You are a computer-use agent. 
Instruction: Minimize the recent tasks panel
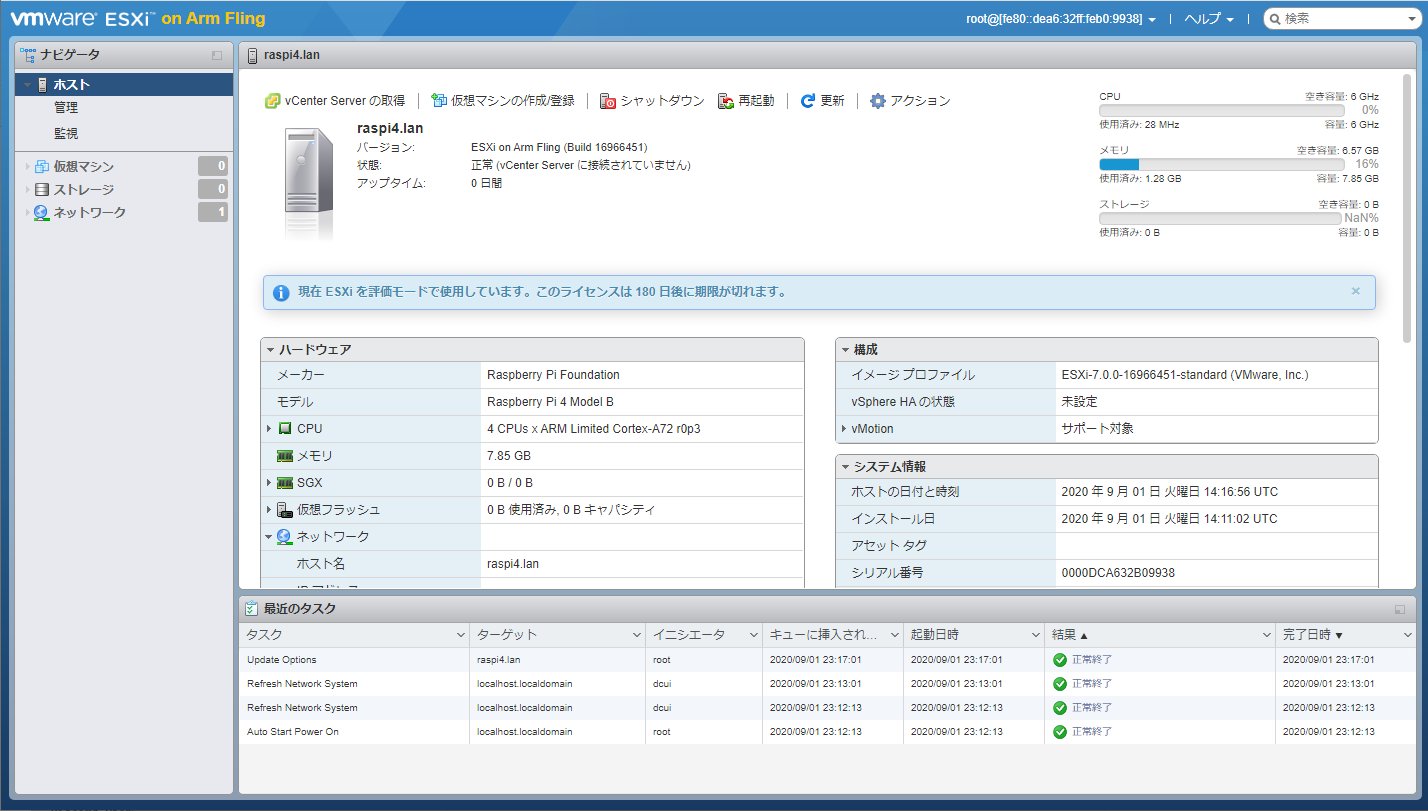(1400, 609)
